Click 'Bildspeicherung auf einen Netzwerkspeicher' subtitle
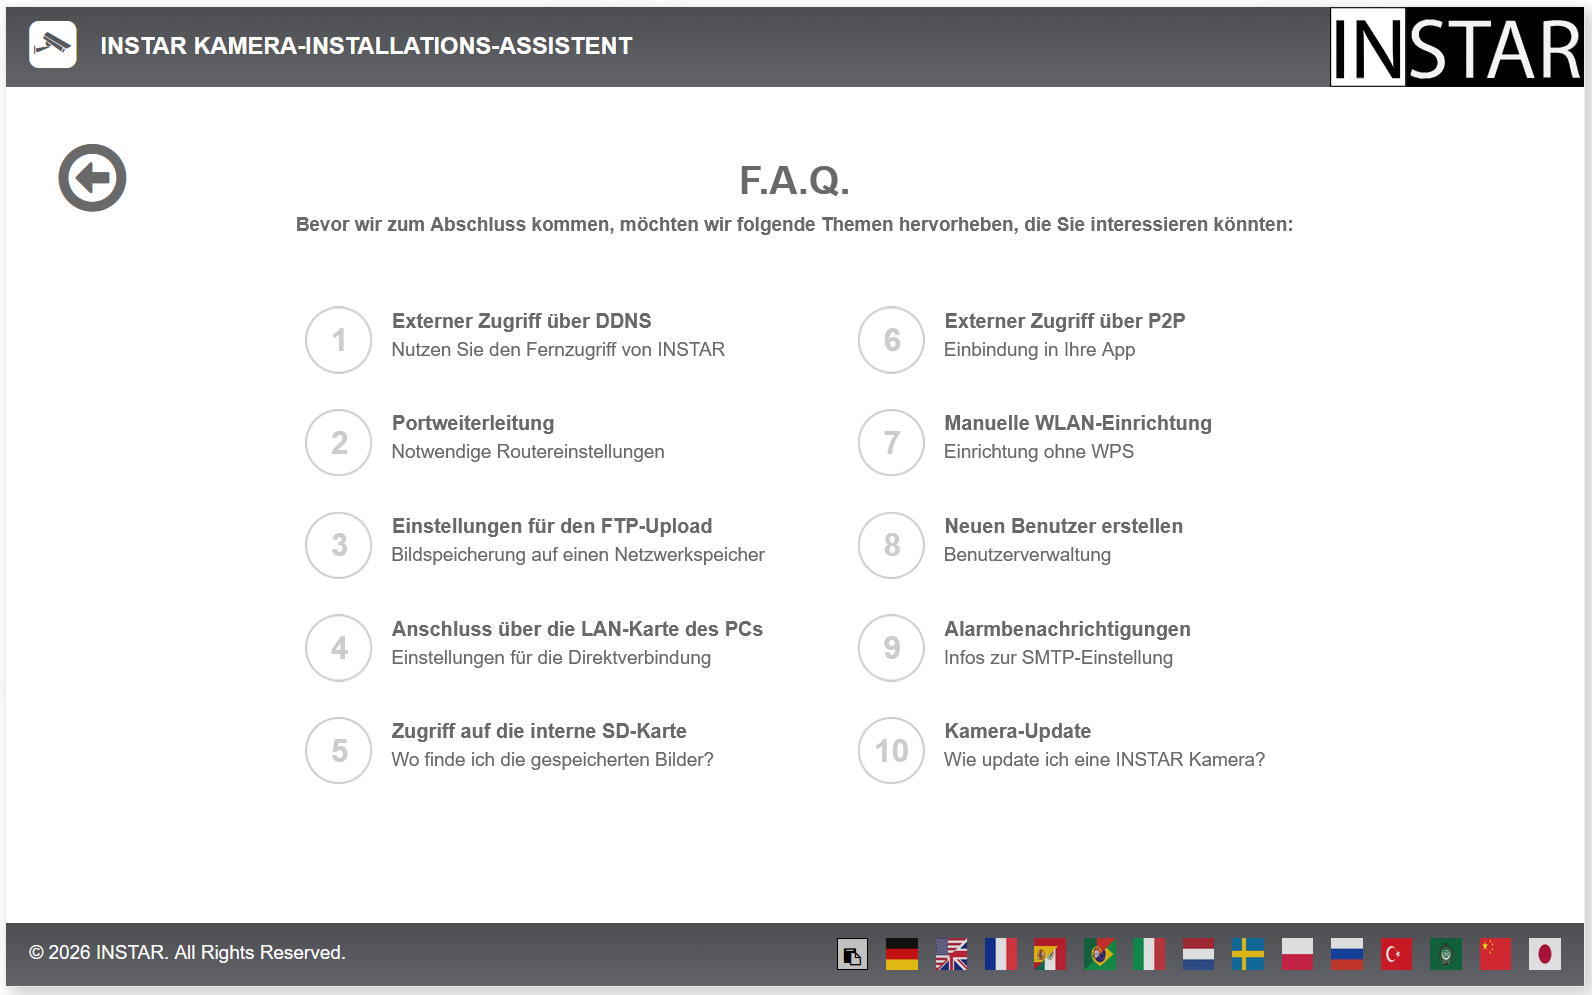 [578, 555]
